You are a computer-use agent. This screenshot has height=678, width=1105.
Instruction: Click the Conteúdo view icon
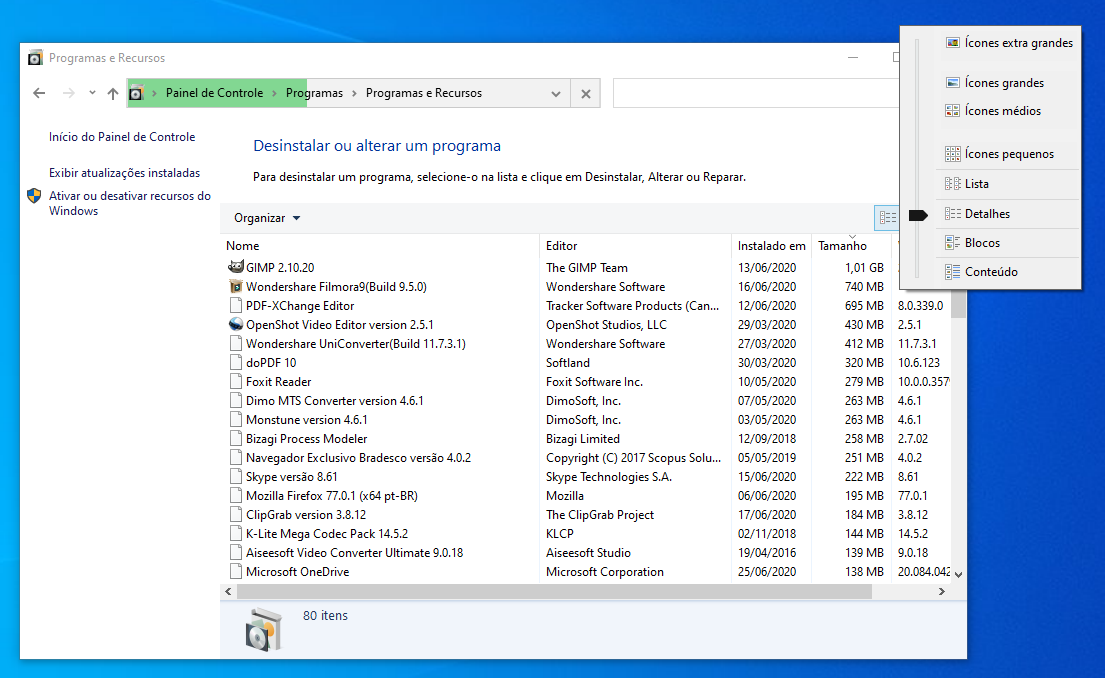pos(952,271)
